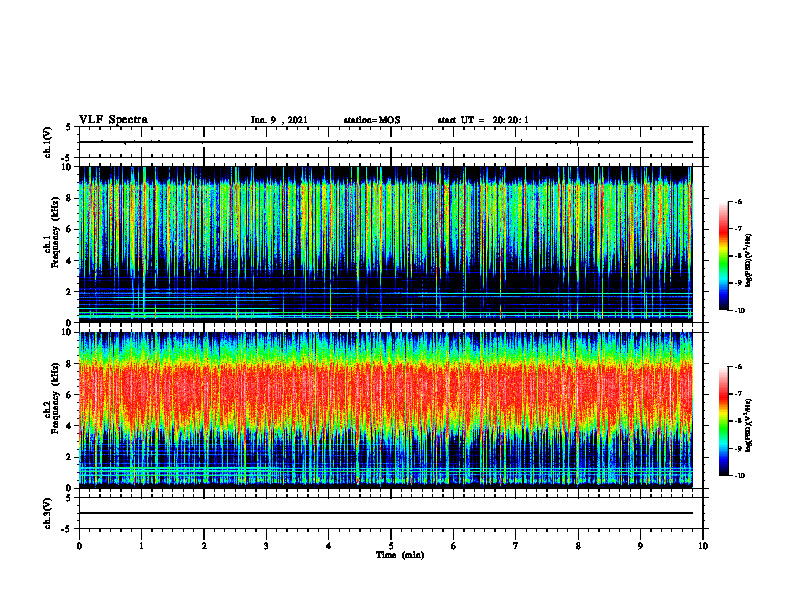Click time axis tick label "1"
The height and width of the screenshot is (612, 792).
[x=141, y=546]
